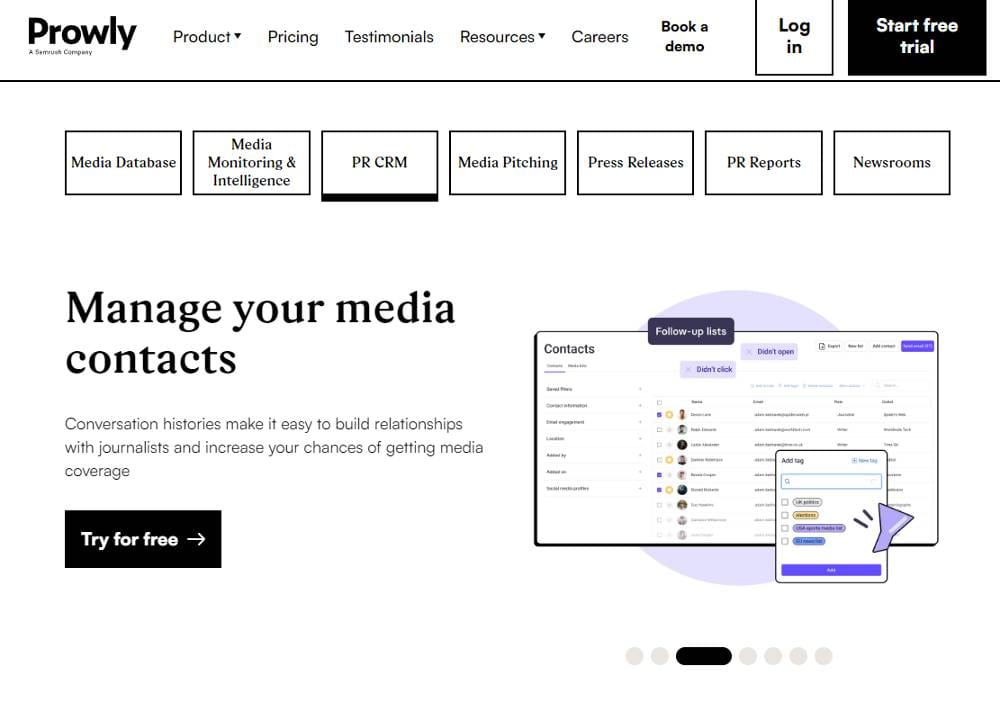Image resolution: width=1000 pixels, height=712 pixels.
Task: Star Devon Lane's contact row
Action: click(669, 414)
